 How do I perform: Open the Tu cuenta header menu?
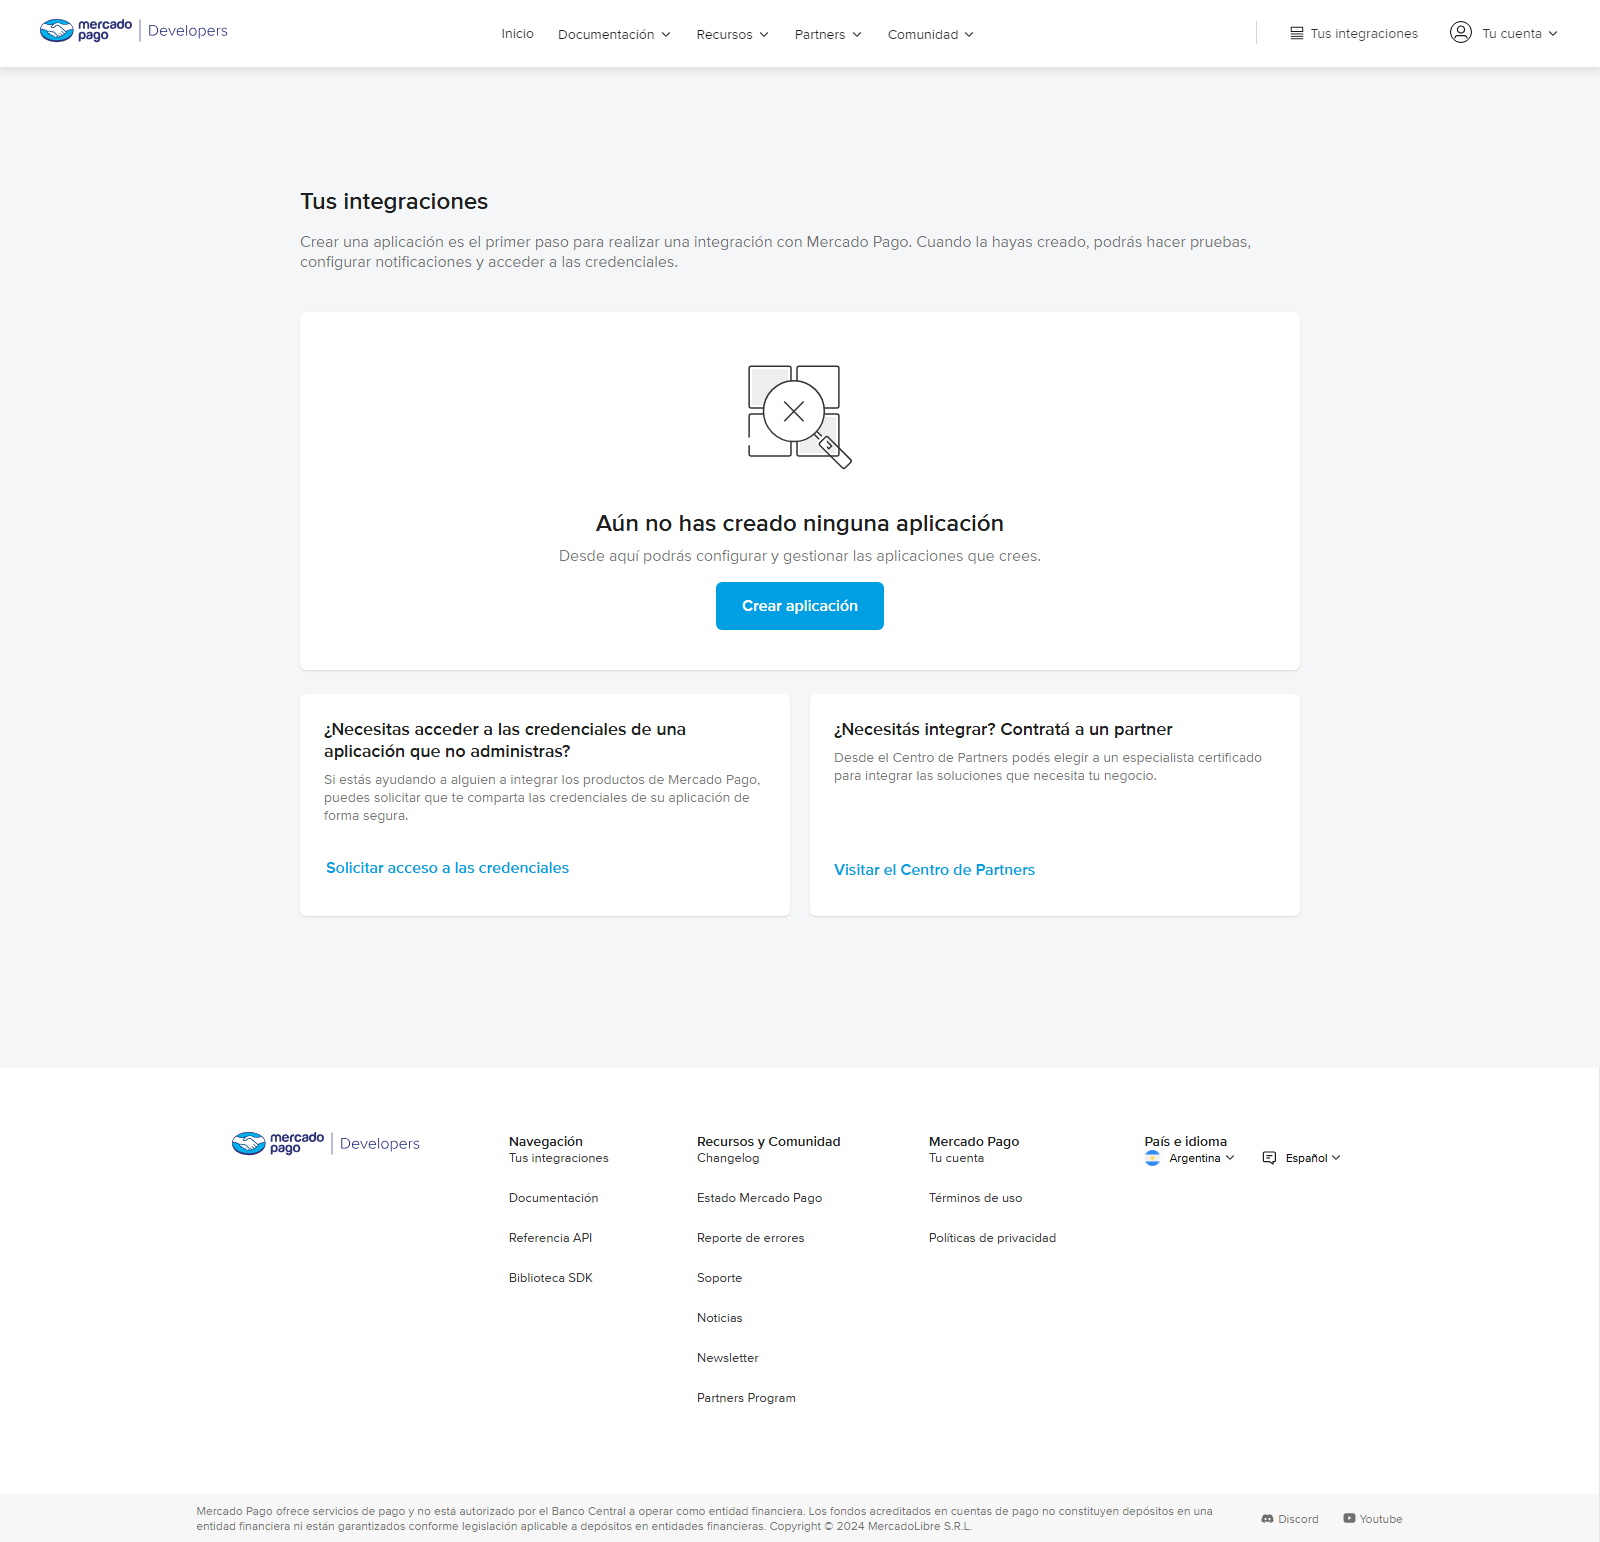pyautogui.click(x=1518, y=33)
